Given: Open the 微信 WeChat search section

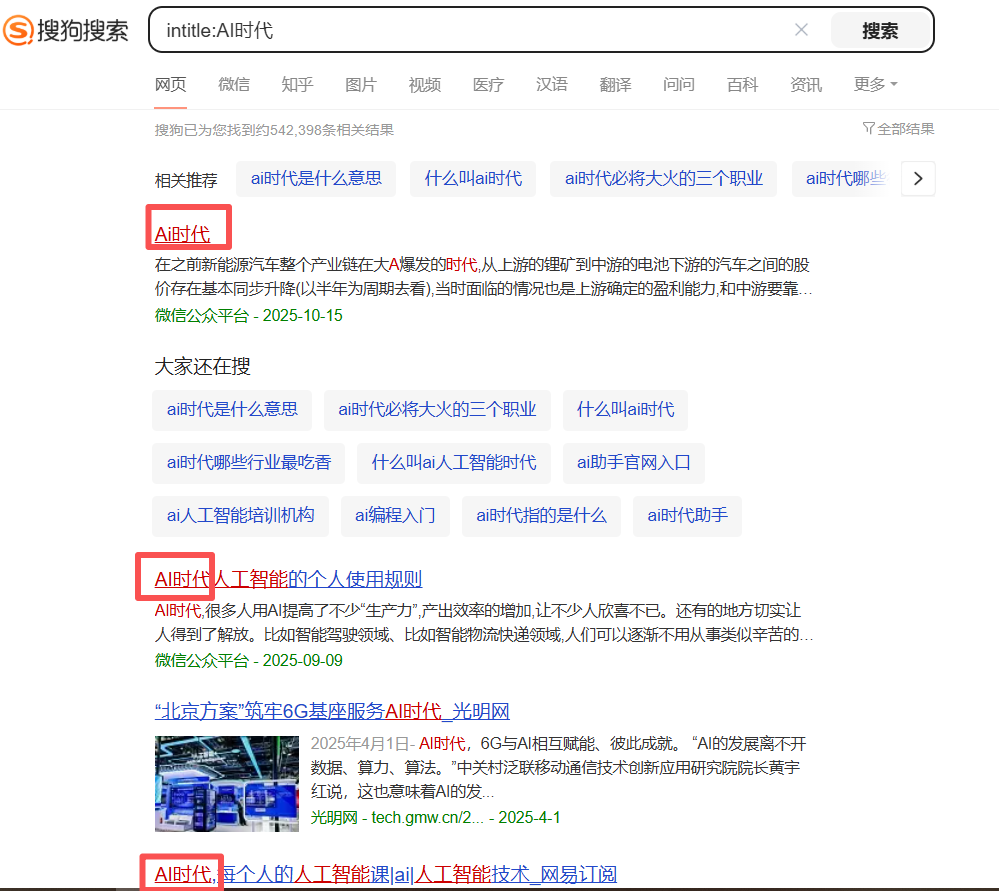Looking at the screenshot, I should [x=234, y=85].
